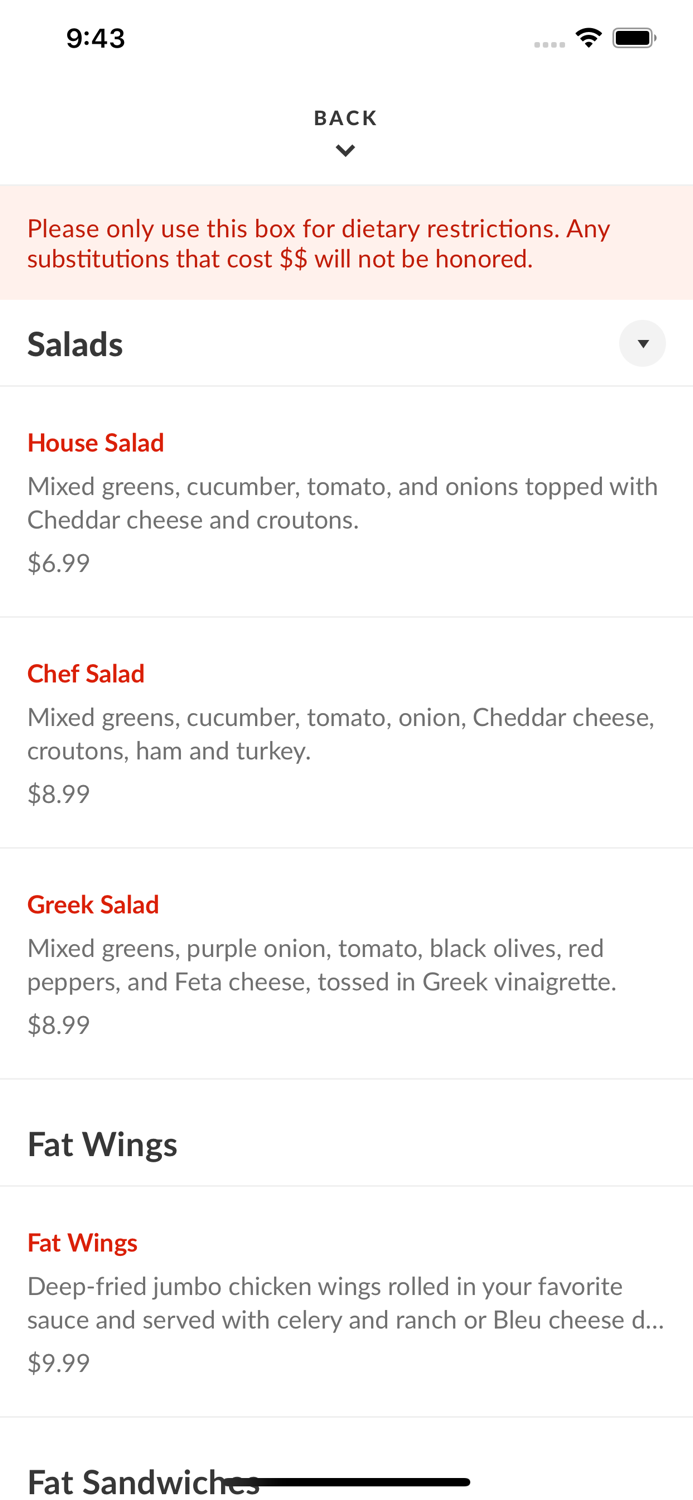Jump to the Fat Wings section heading
Image resolution: width=693 pixels, height=1500 pixels.
(102, 1144)
